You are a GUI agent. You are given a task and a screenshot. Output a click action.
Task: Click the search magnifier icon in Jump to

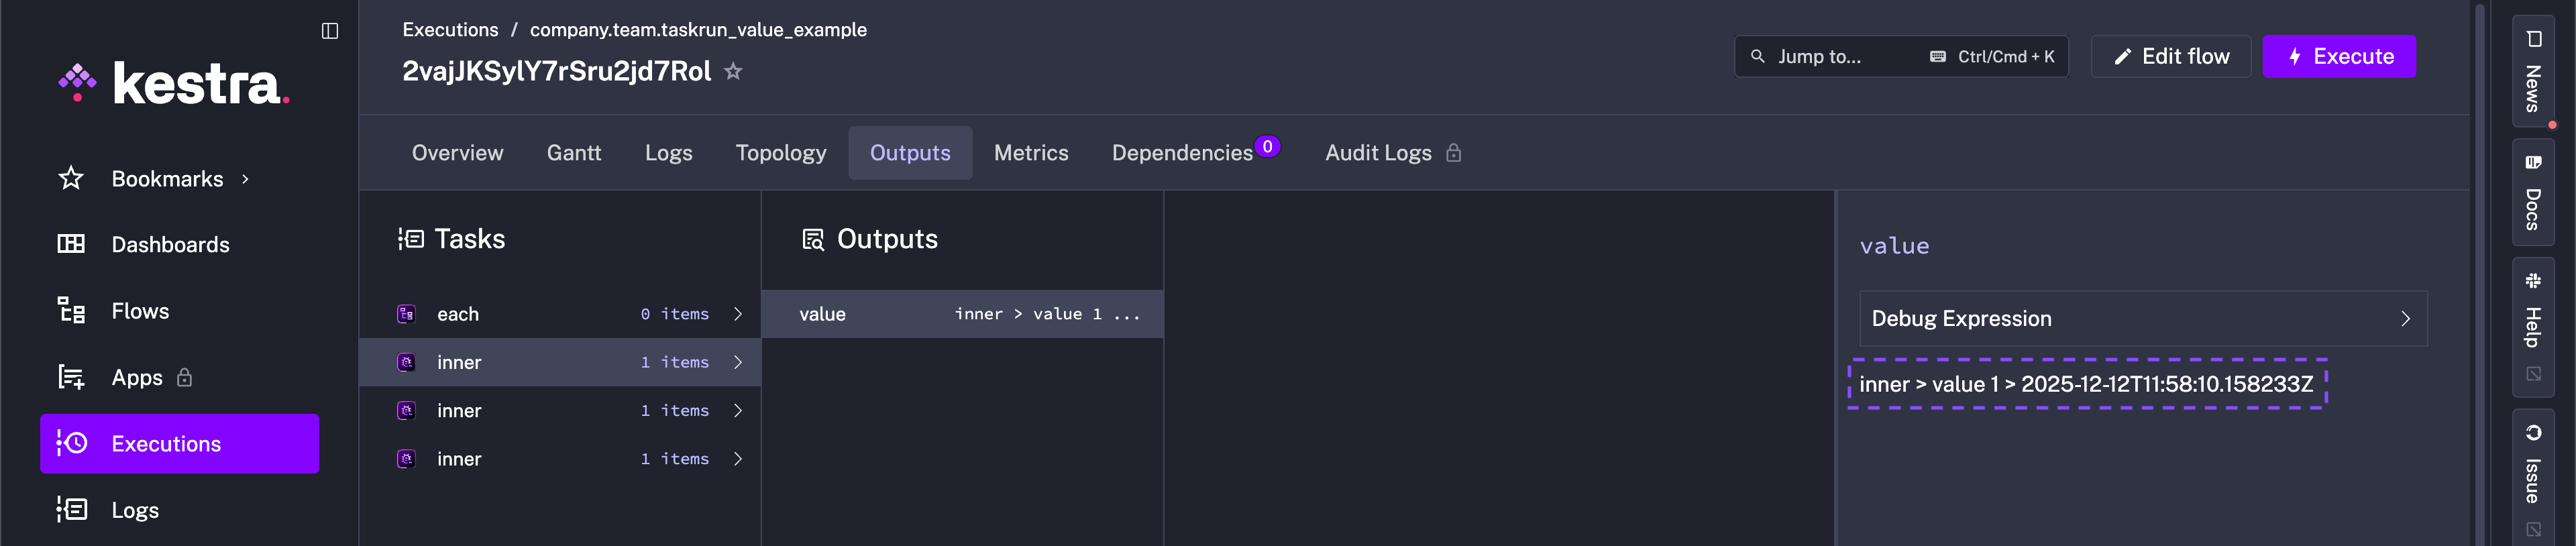click(x=1757, y=56)
